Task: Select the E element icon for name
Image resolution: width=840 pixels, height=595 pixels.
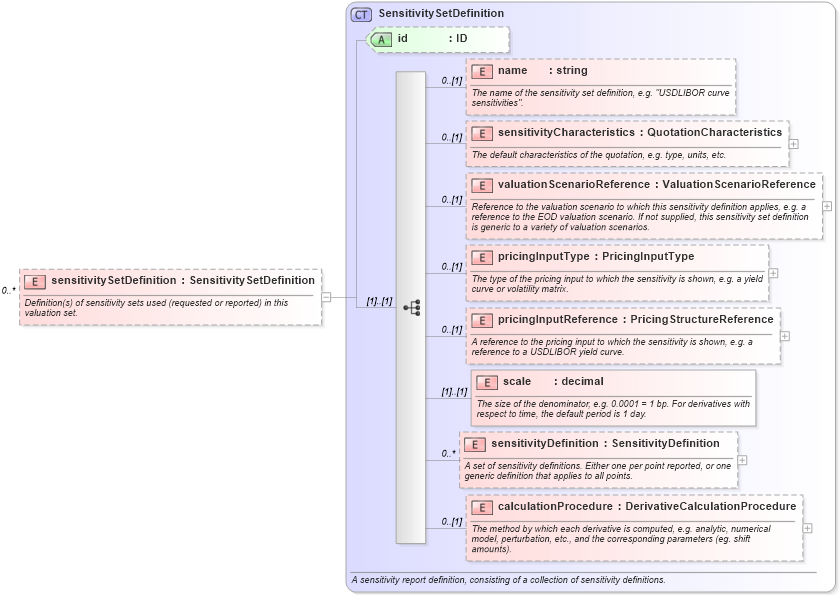Action: [481, 71]
